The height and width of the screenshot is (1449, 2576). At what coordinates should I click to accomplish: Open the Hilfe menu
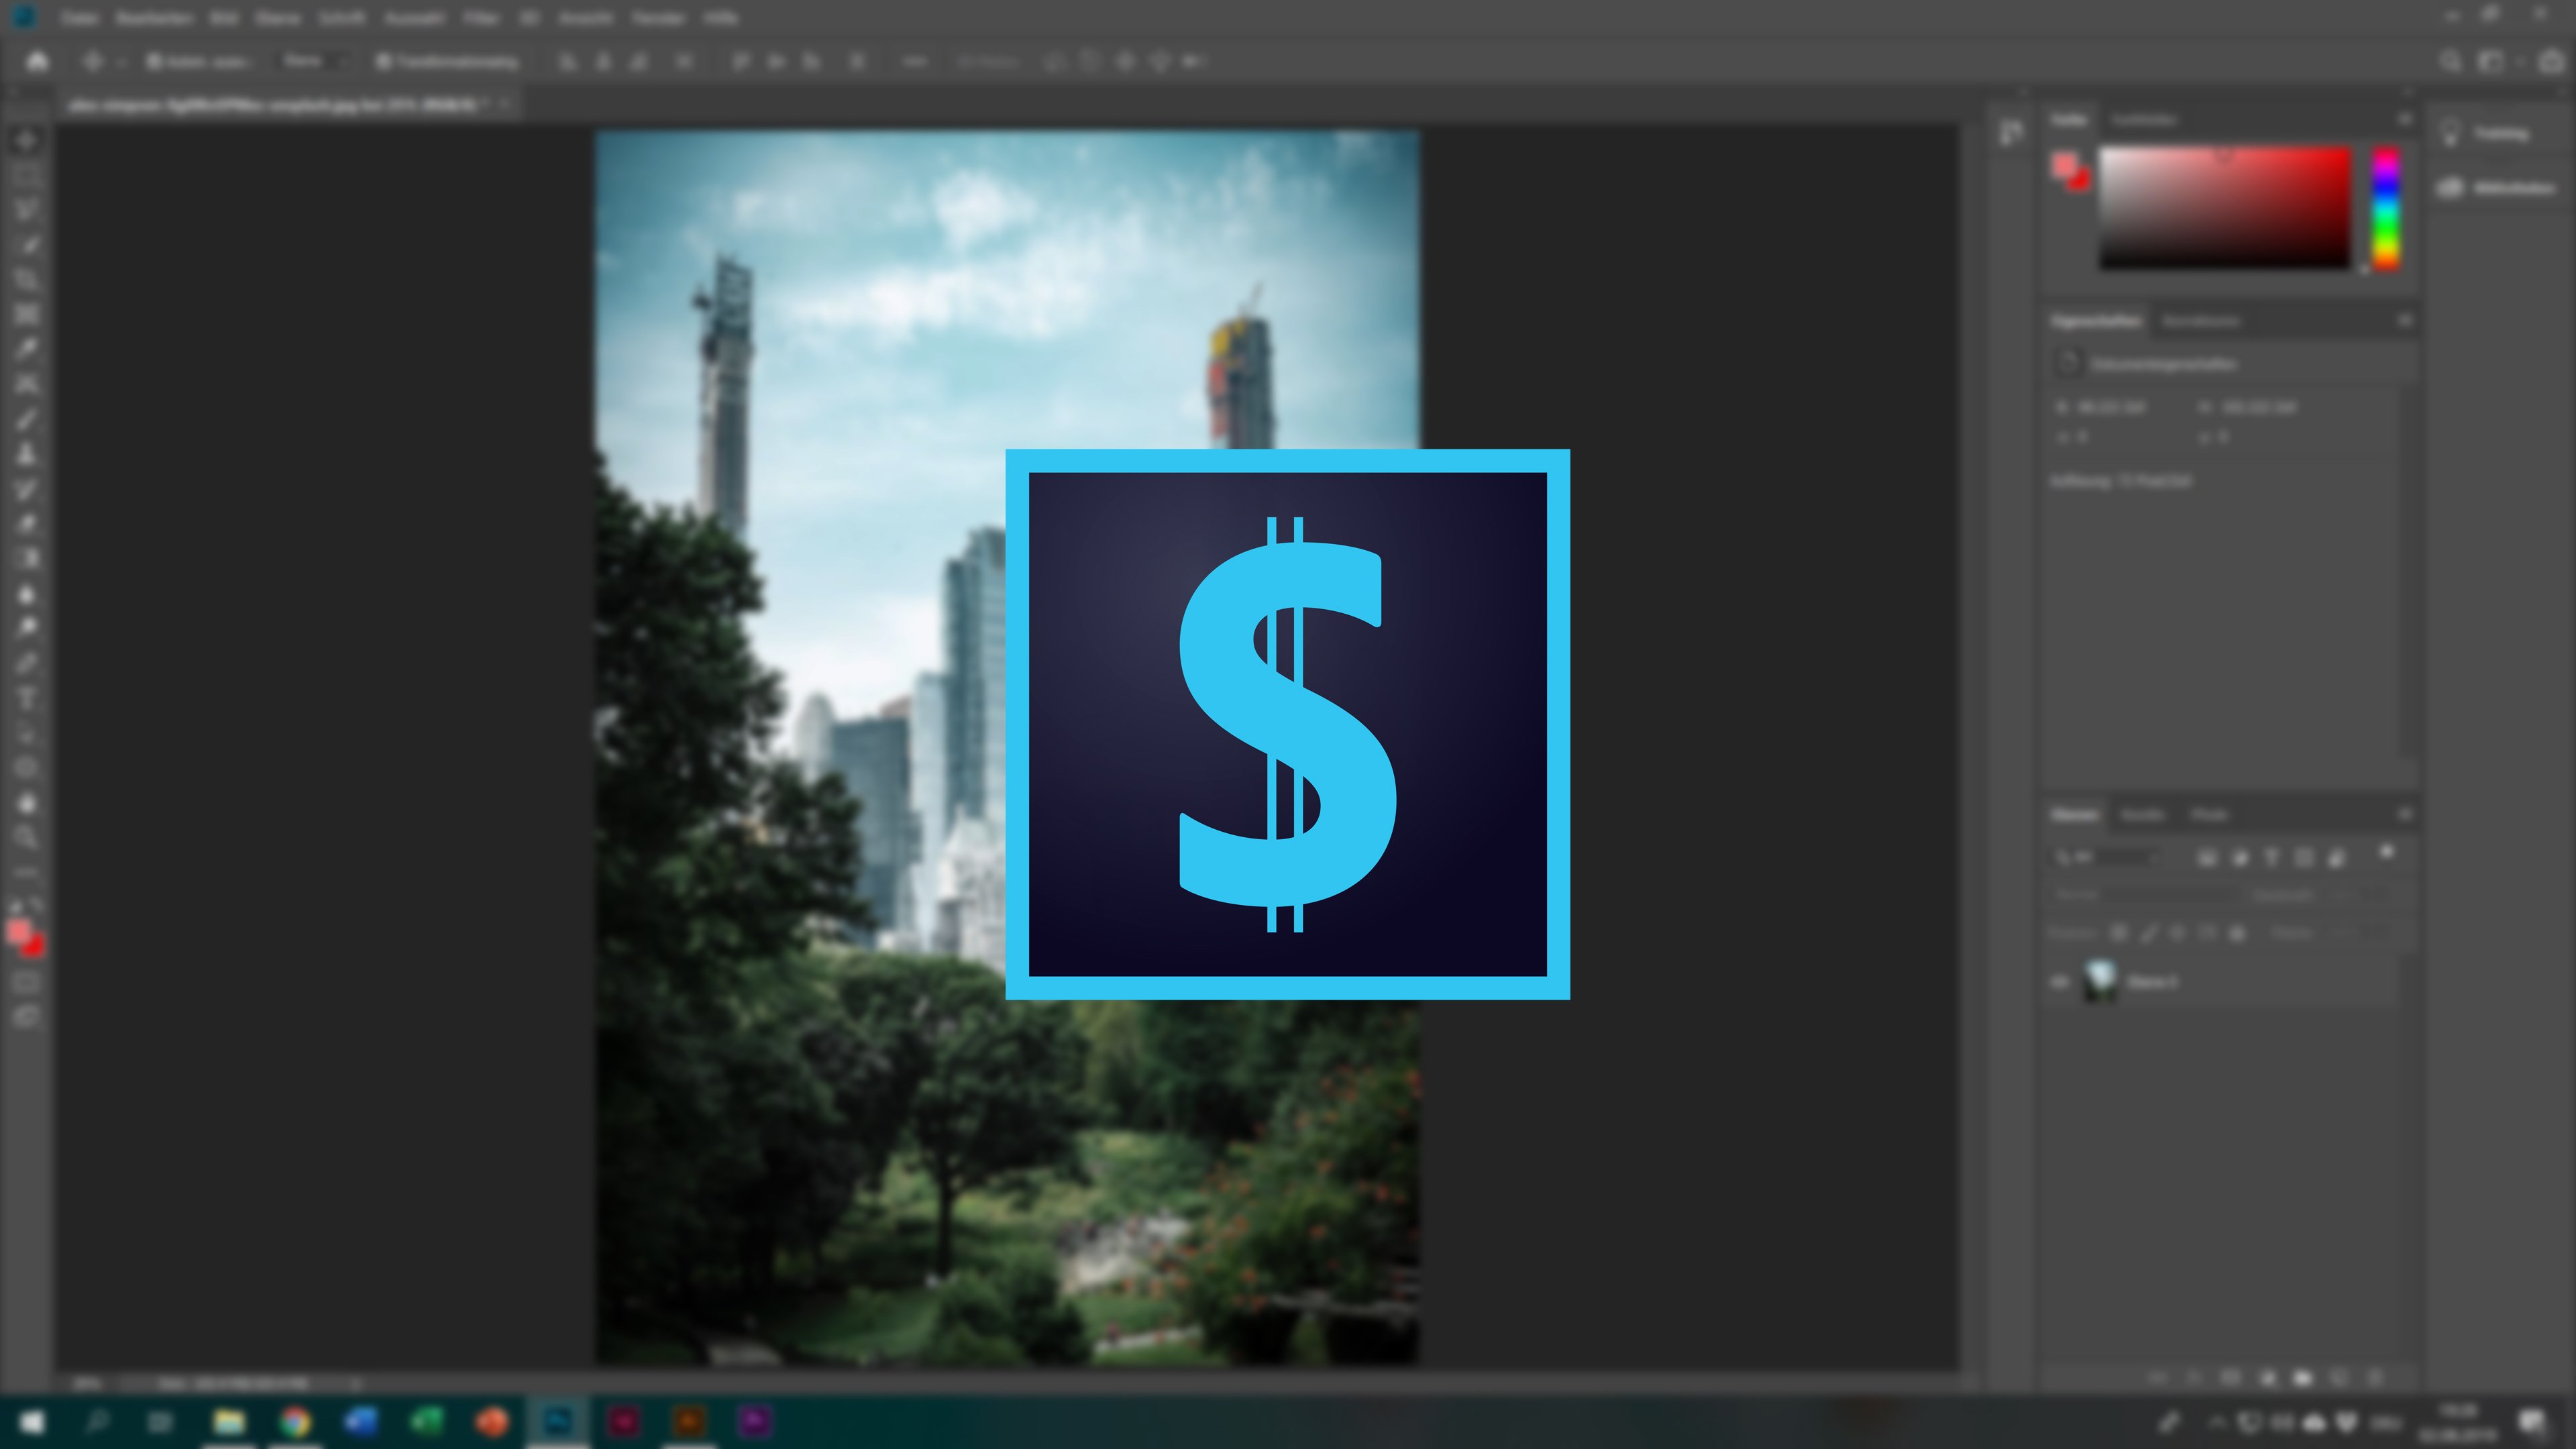click(x=720, y=18)
